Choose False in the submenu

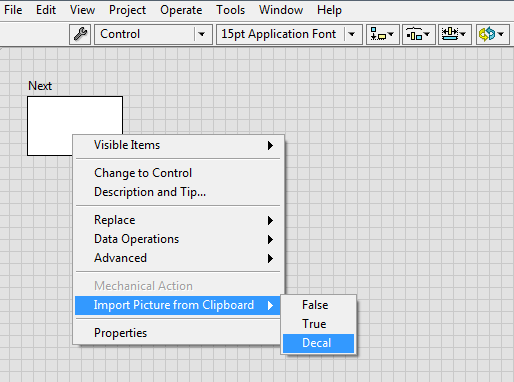pyautogui.click(x=318, y=305)
